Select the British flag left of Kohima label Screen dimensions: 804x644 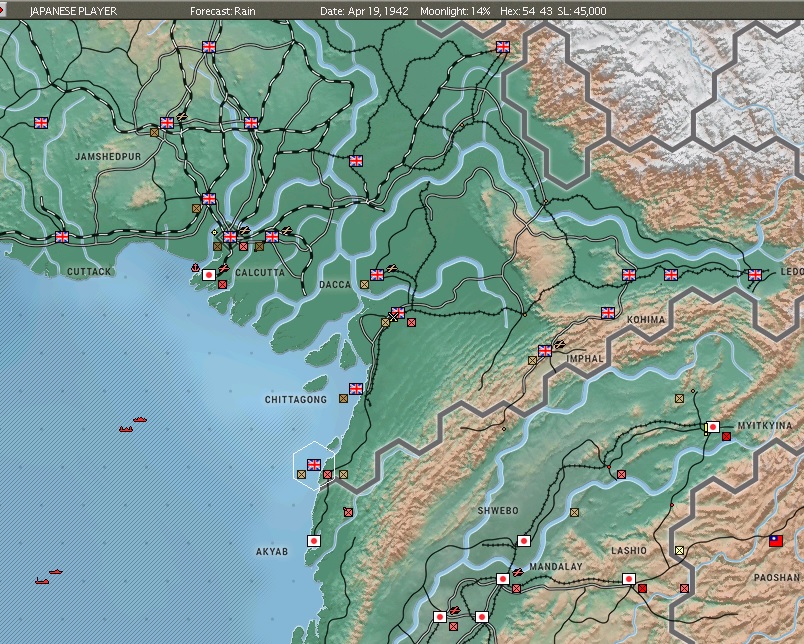[x=608, y=313]
